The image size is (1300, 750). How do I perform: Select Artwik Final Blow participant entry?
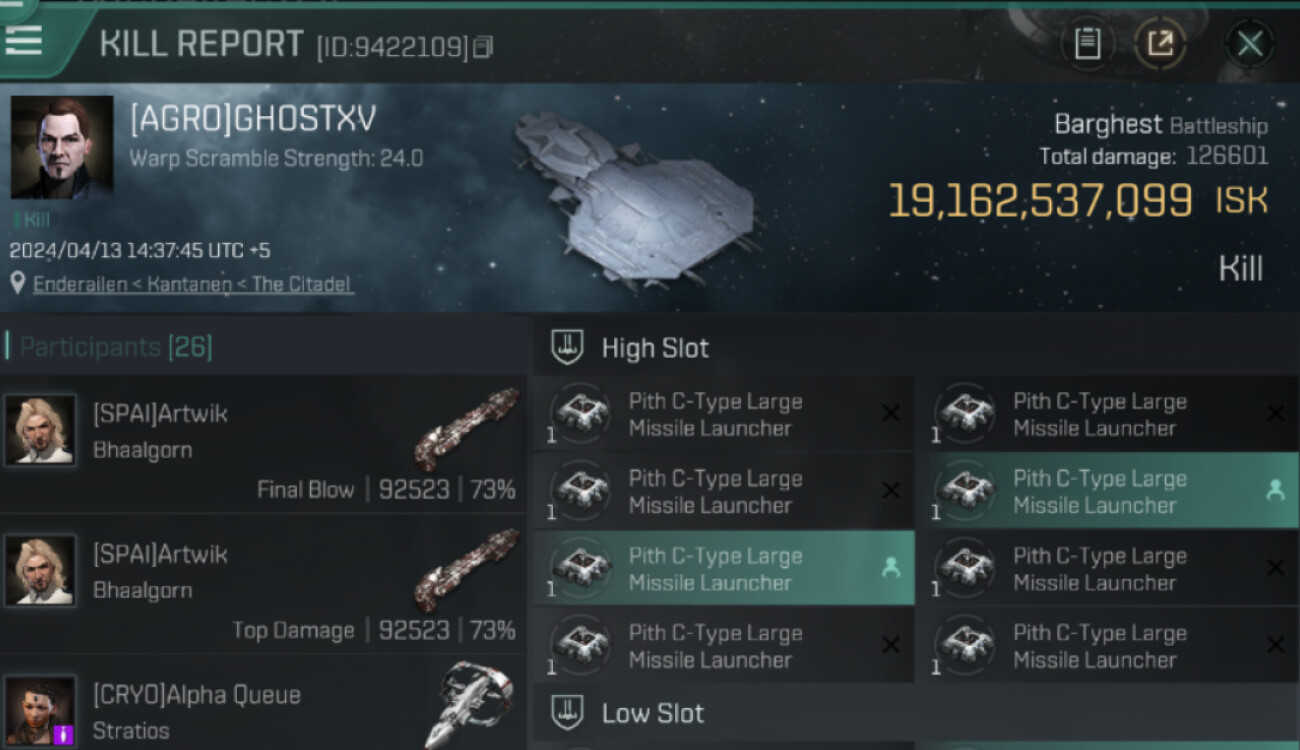(263, 444)
